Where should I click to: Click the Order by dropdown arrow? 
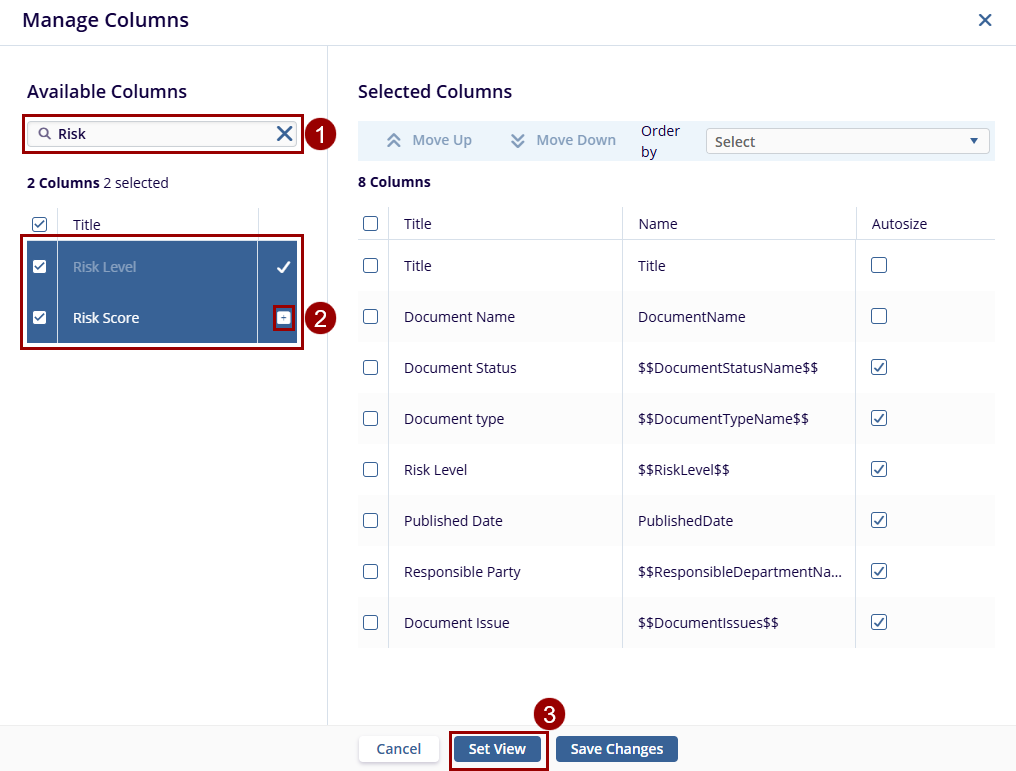(x=974, y=142)
